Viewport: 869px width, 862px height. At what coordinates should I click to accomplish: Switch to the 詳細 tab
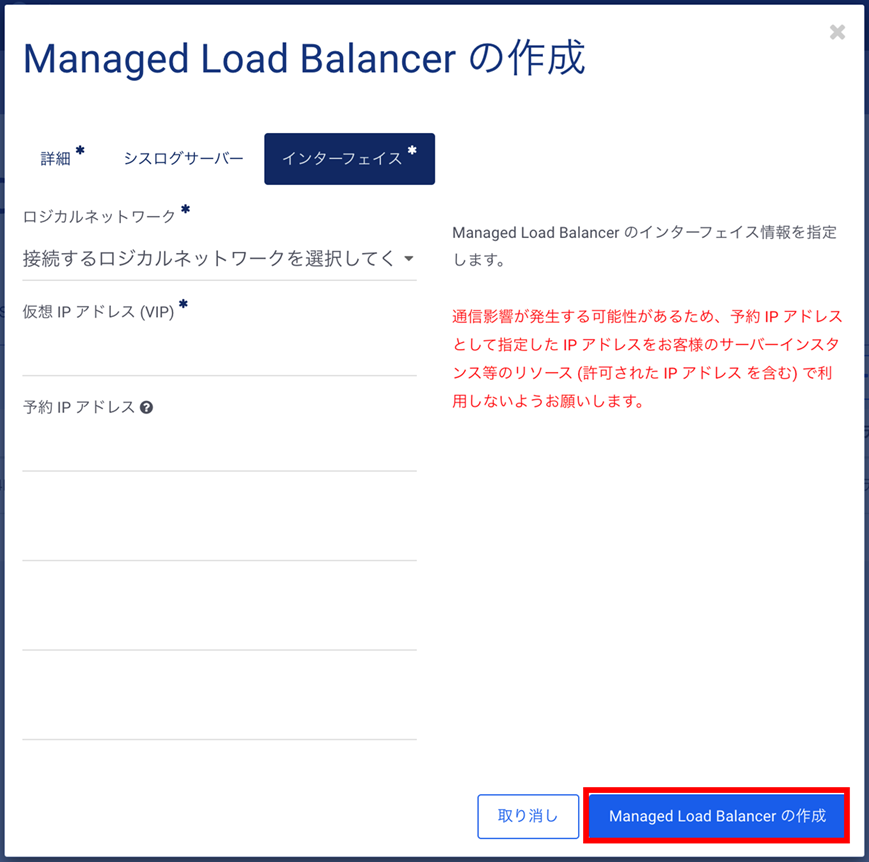[x=55, y=158]
